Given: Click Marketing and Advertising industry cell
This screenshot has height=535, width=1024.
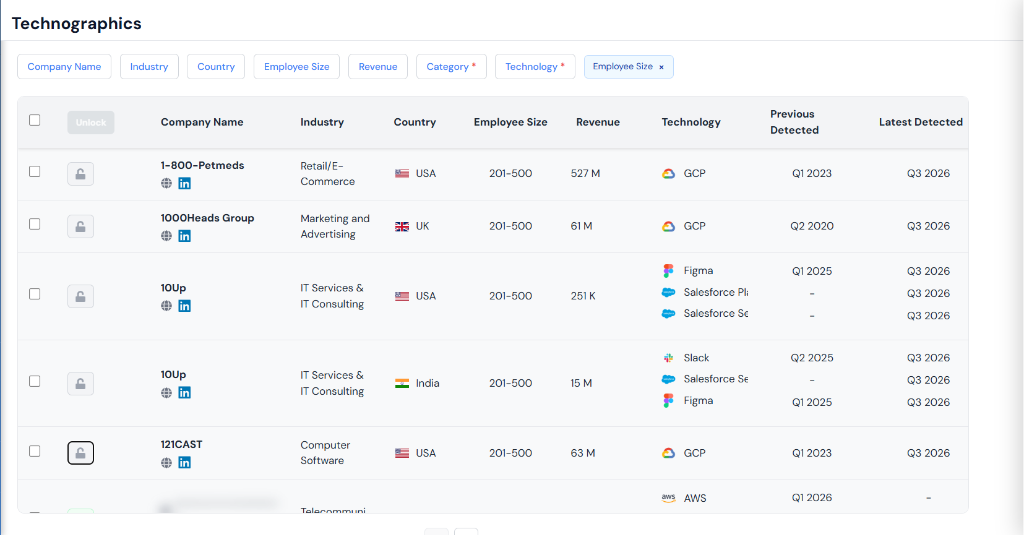Looking at the screenshot, I should click(335, 227).
